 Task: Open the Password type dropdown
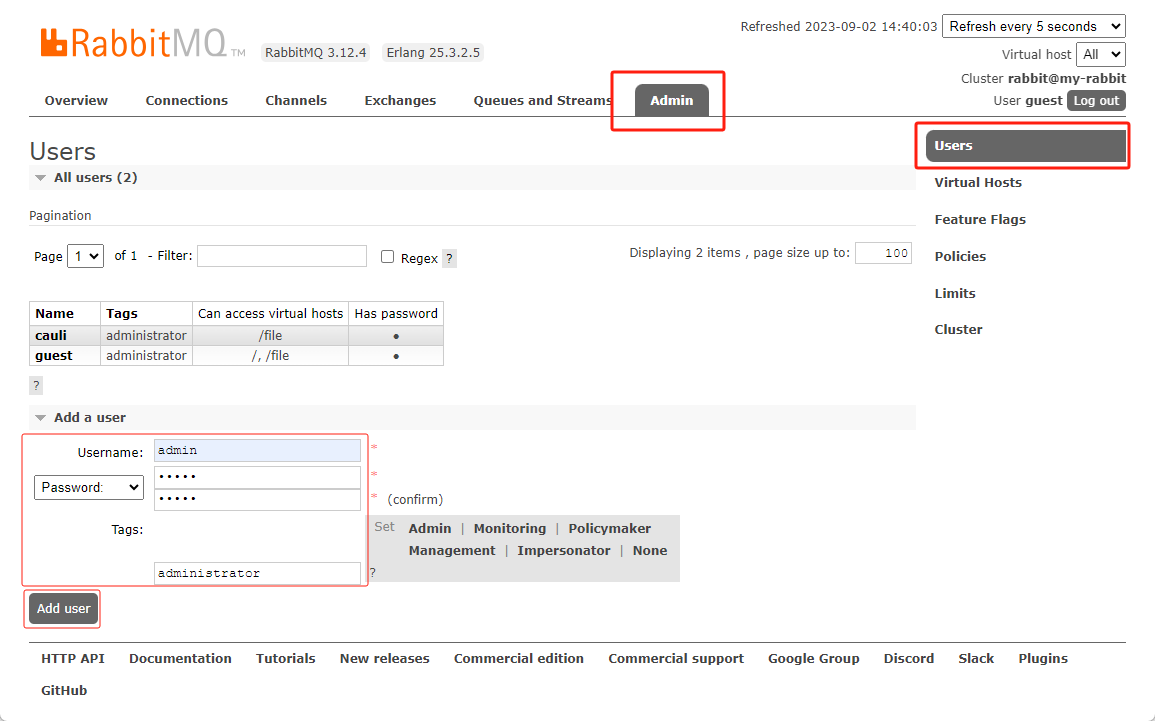click(x=89, y=488)
